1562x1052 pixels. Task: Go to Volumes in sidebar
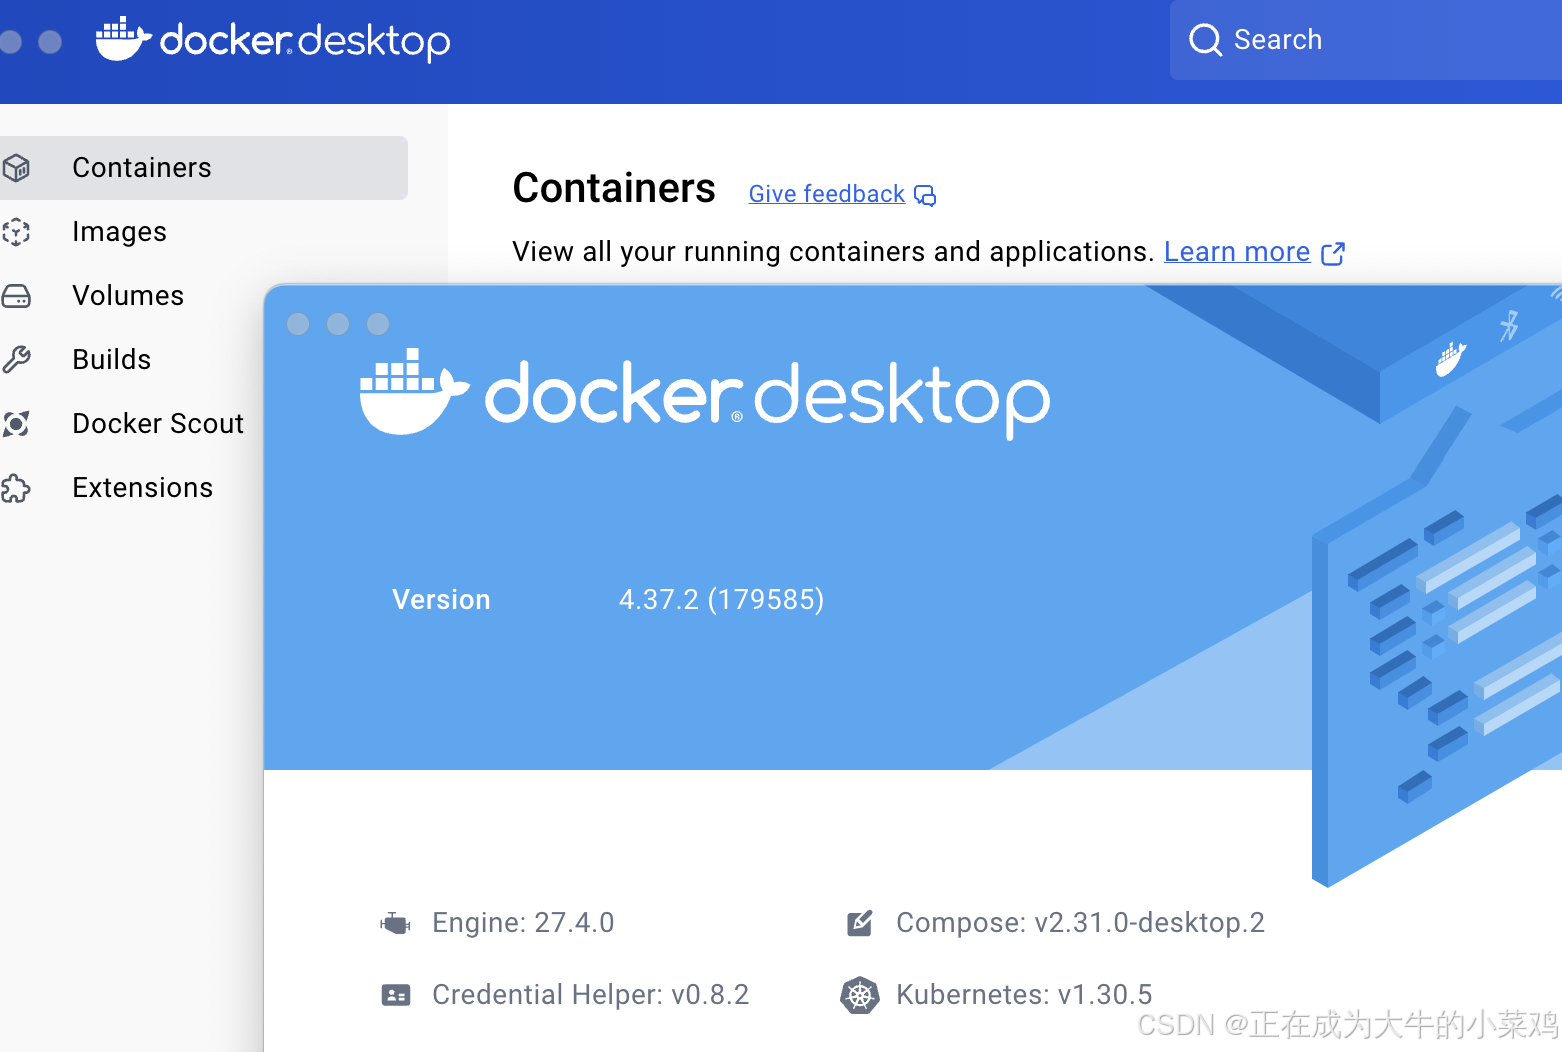click(128, 296)
